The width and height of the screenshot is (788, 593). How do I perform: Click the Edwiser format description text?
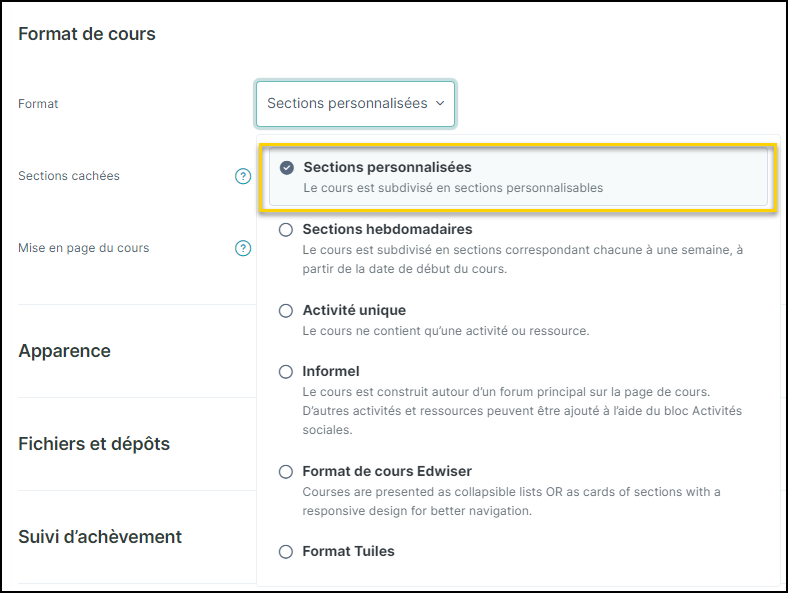click(512, 501)
